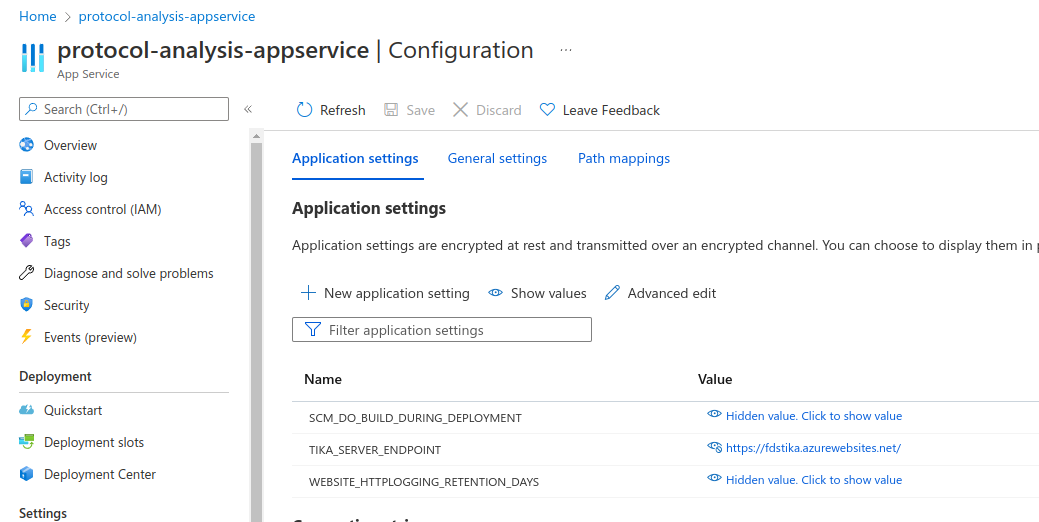Click the Events lightning bolt icon
Image resolution: width=1039 pixels, height=522 pixels.
[27, 337]
